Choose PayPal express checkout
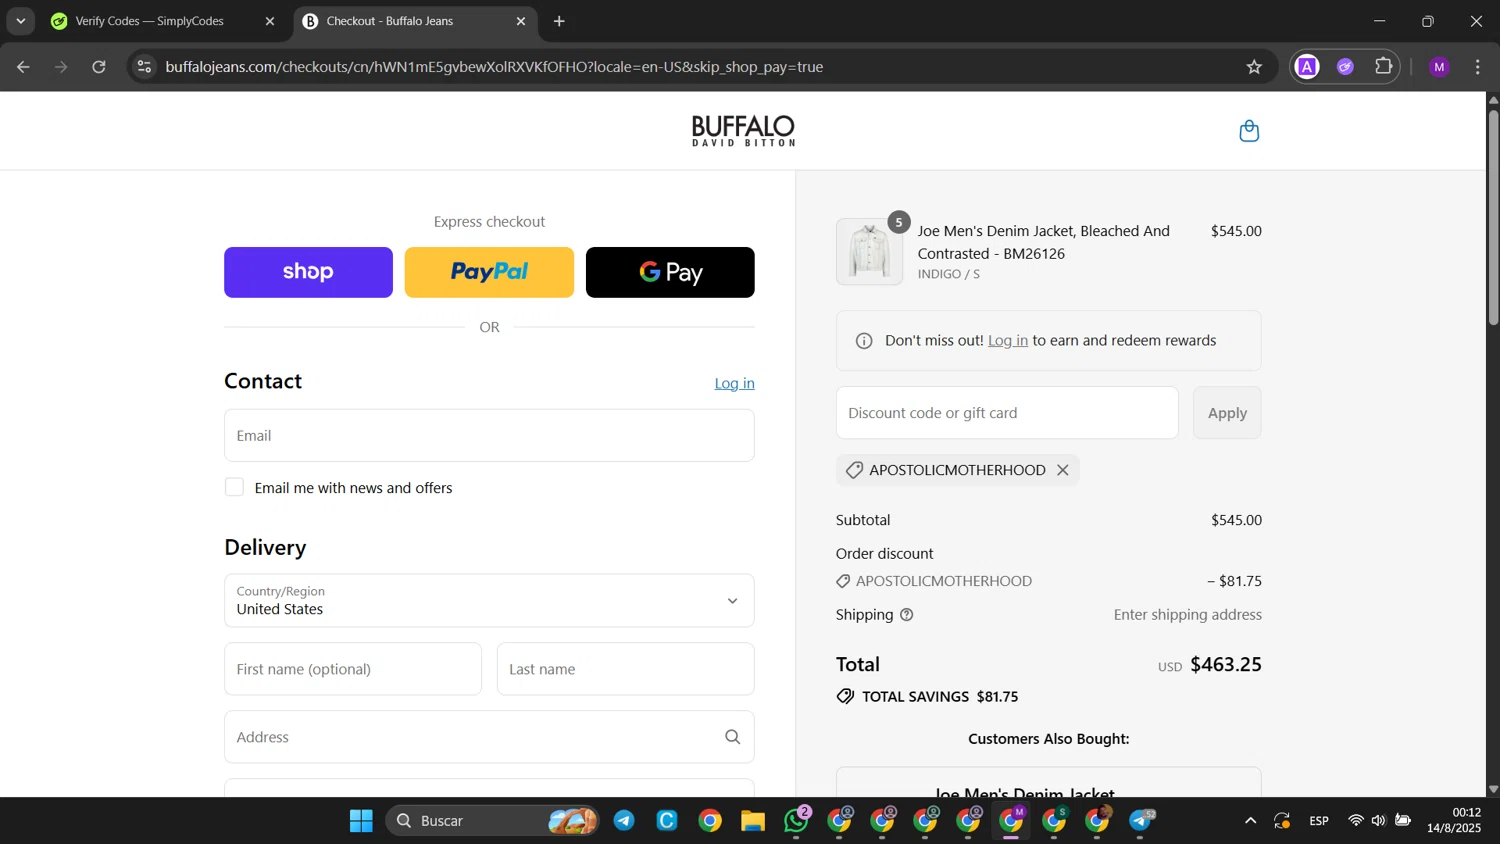This screenshot has height=844, width=1500. click(489, 272)
